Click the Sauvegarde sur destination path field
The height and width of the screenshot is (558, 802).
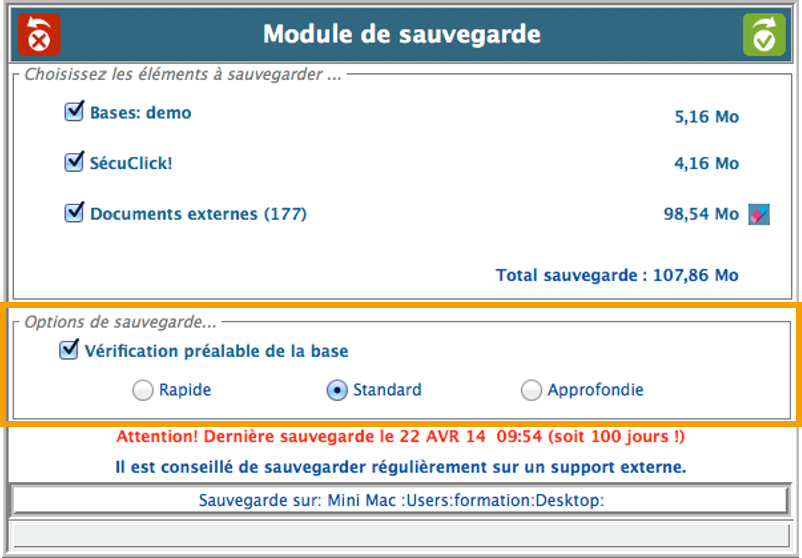tap(400, 500)
